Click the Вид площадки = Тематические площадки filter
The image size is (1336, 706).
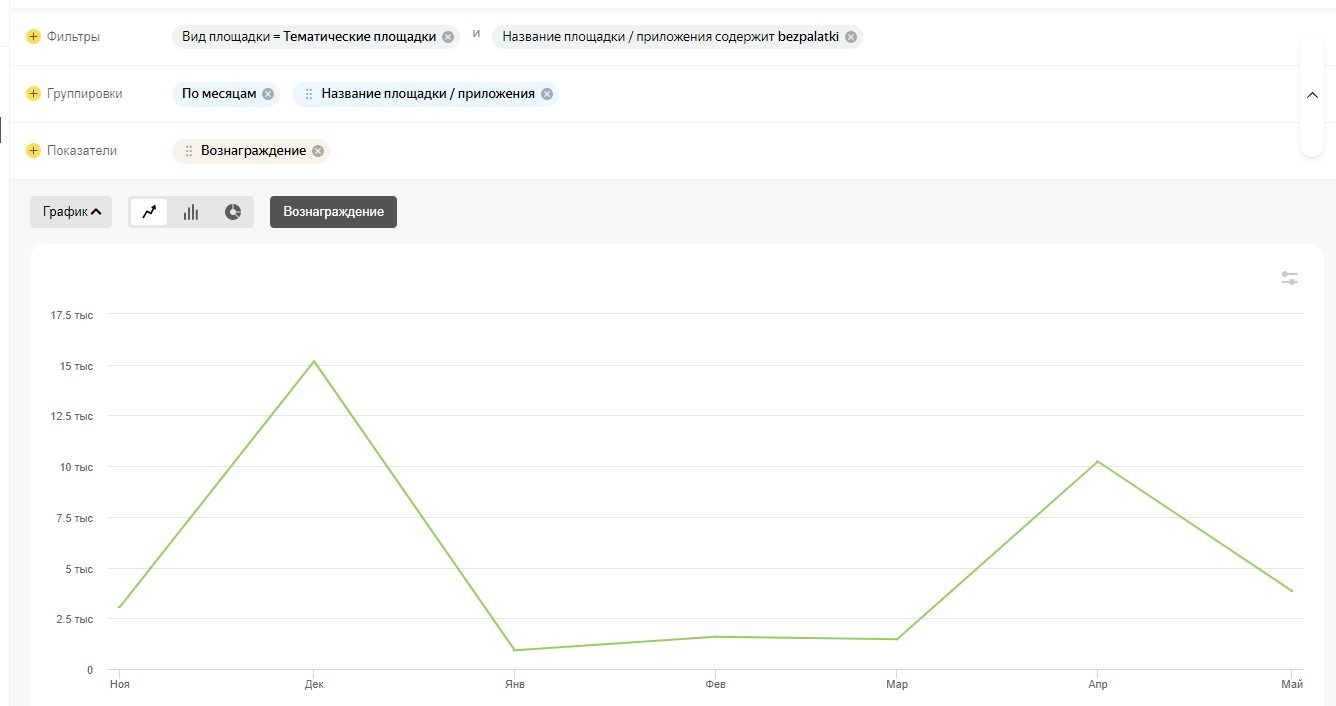[x=308, y=37]
